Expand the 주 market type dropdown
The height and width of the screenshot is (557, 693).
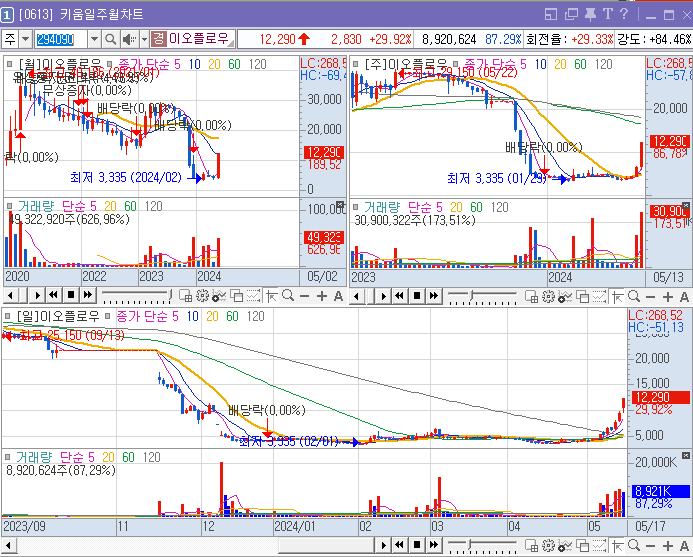point(26,39)
